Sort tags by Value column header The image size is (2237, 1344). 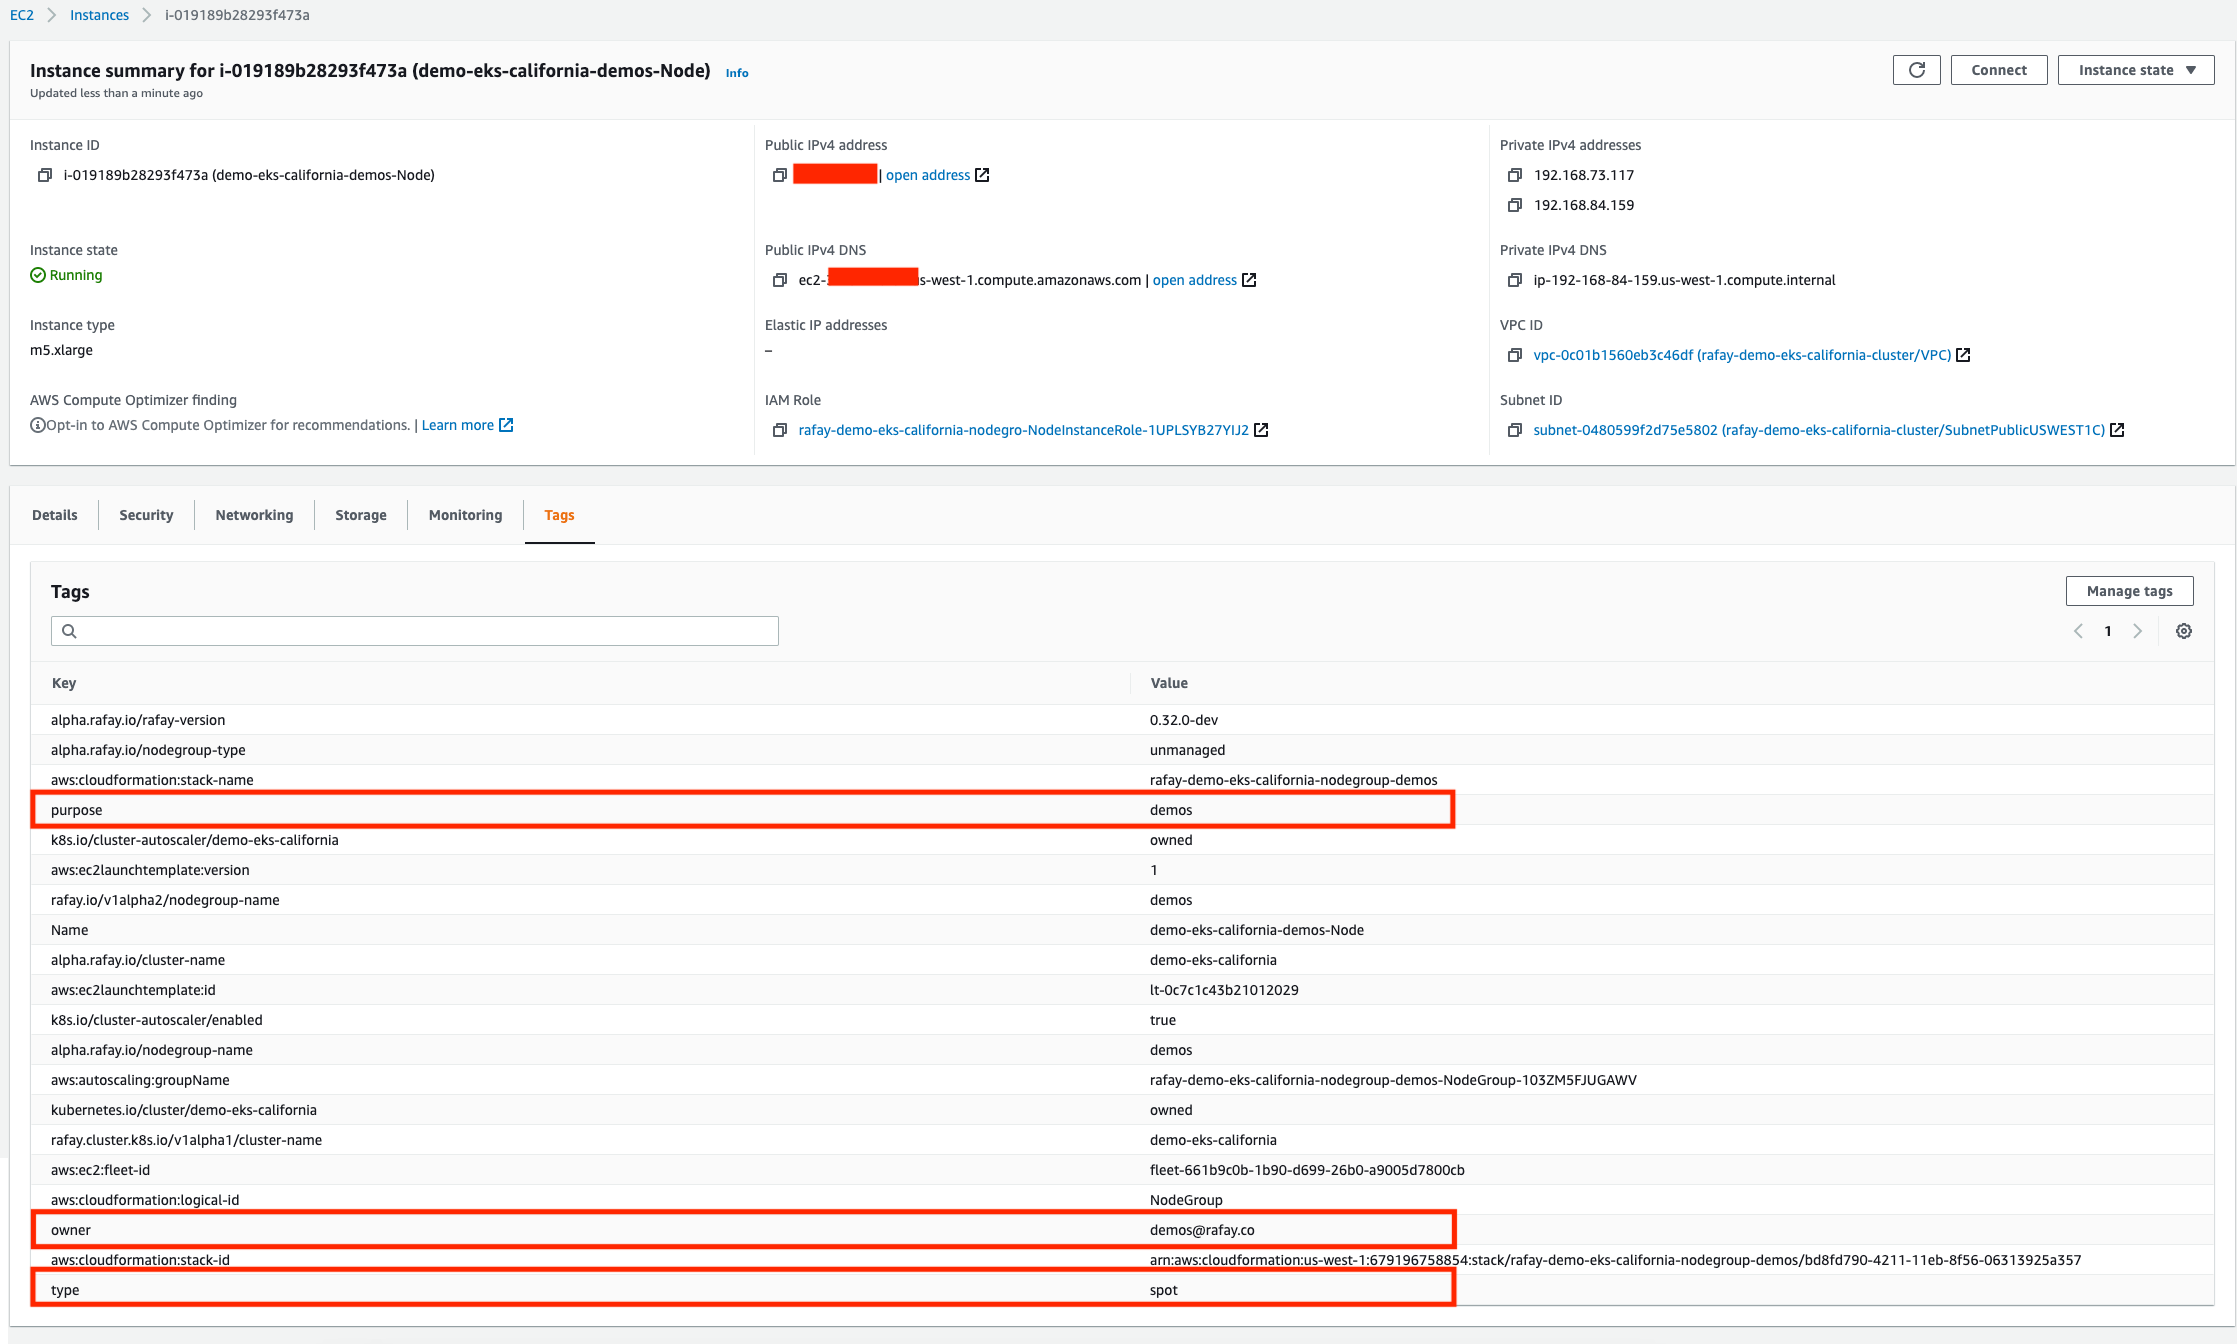click(1169, 683)
